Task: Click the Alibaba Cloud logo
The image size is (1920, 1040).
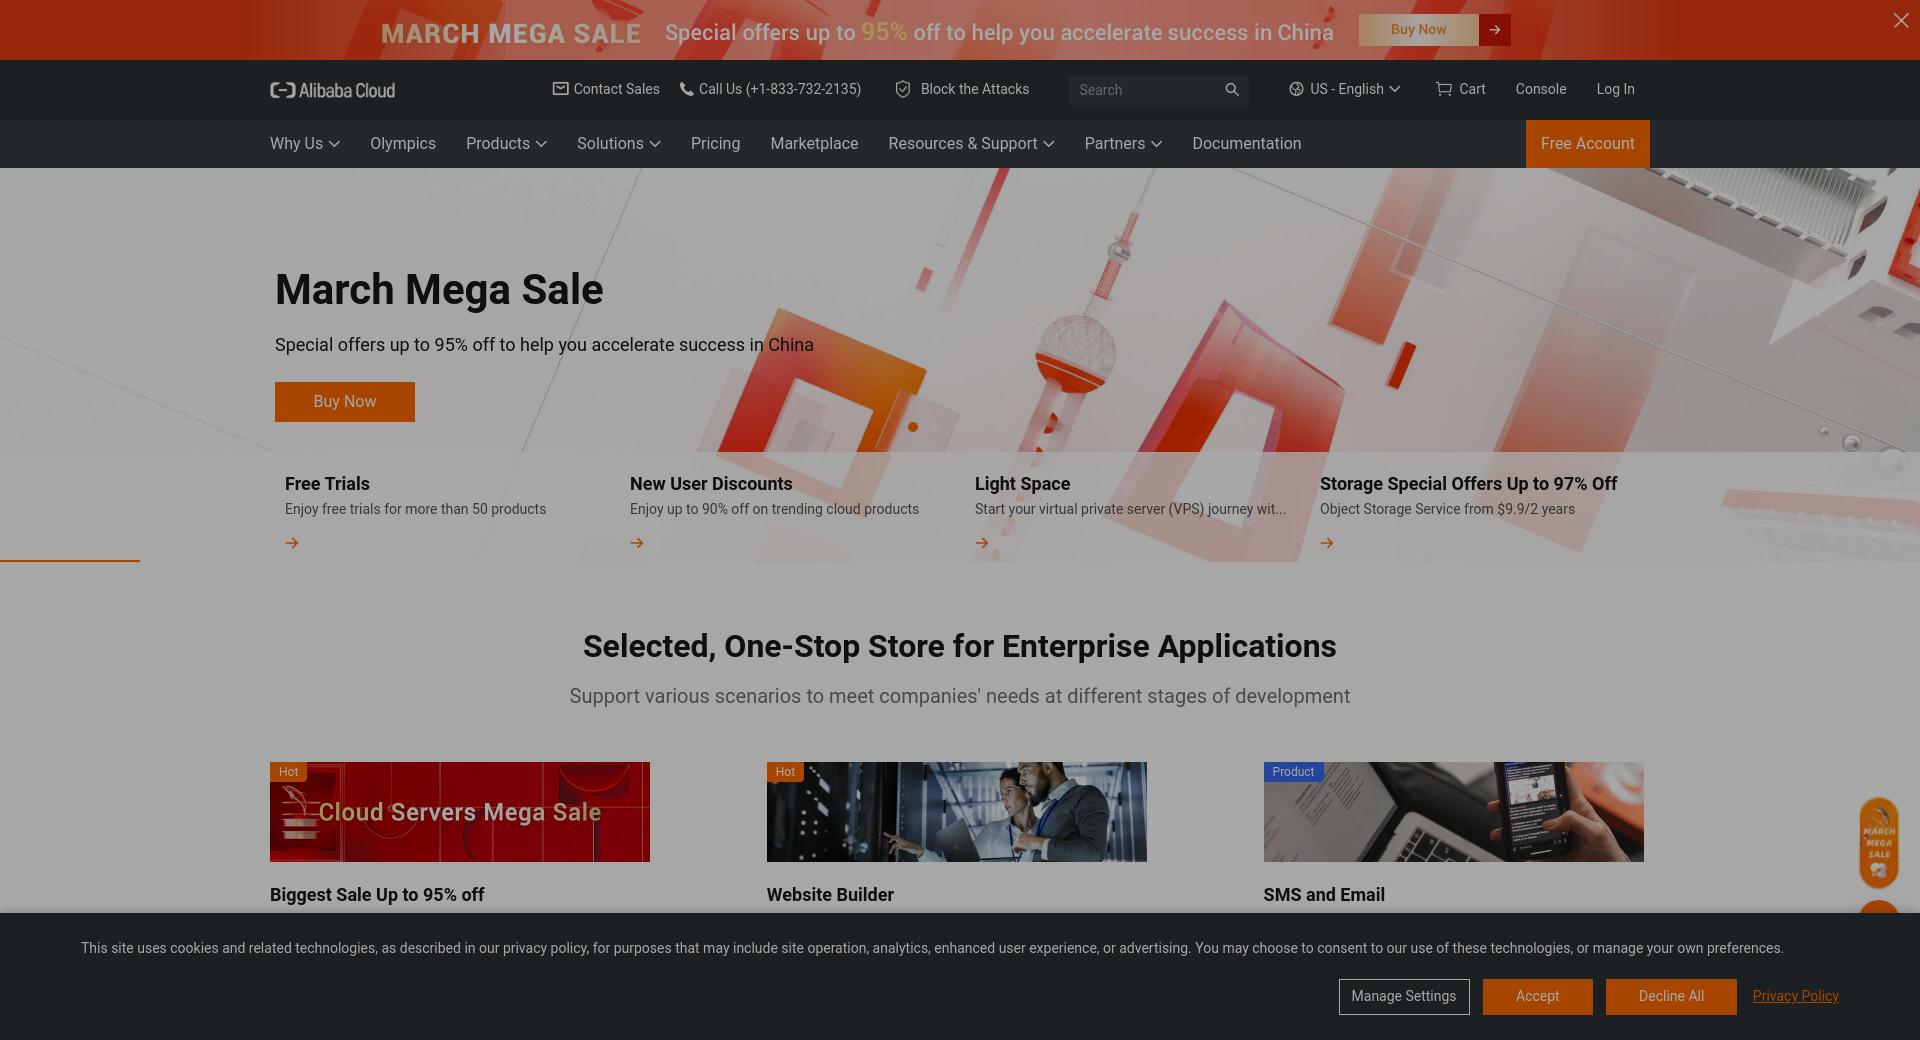Action: click(332, 90)
